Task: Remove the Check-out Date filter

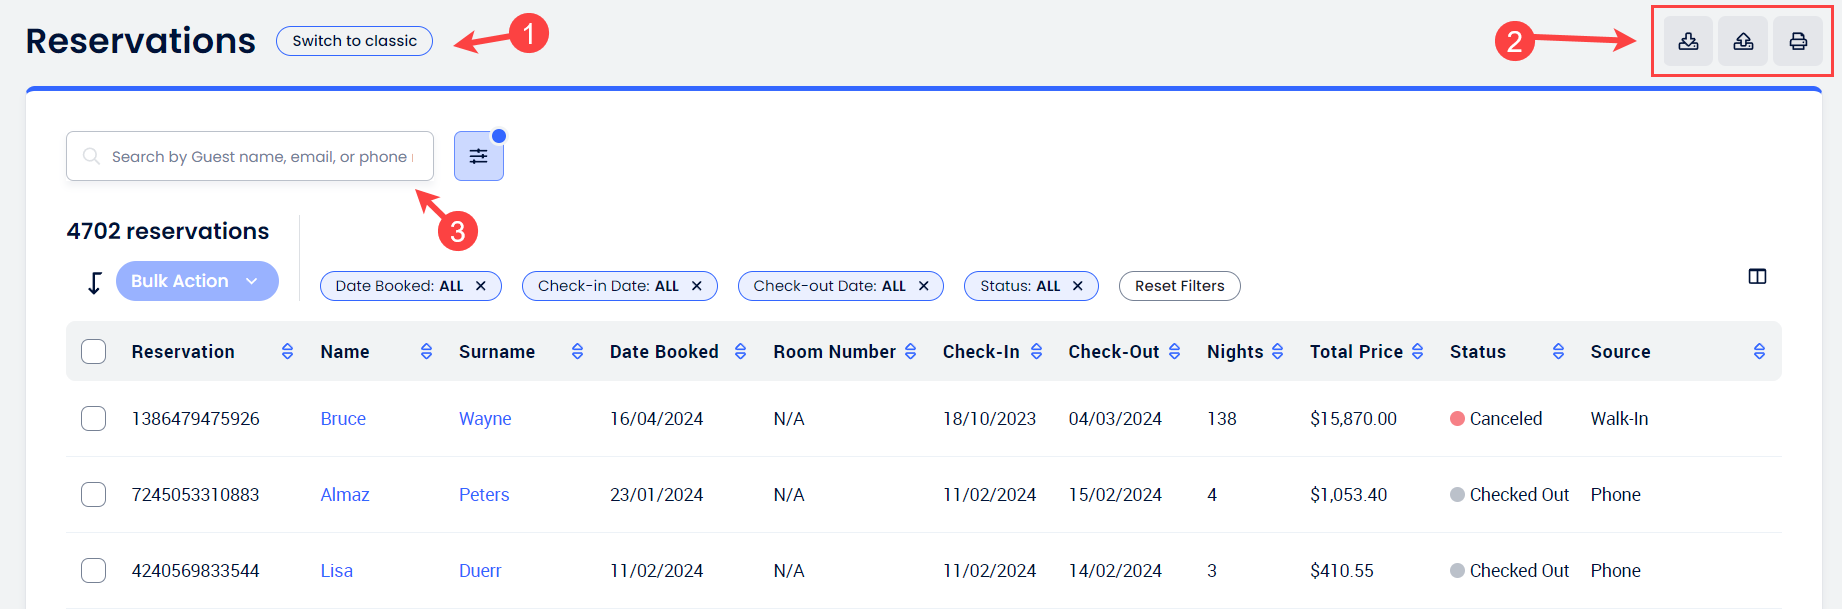Action: (x=924, y=286)
